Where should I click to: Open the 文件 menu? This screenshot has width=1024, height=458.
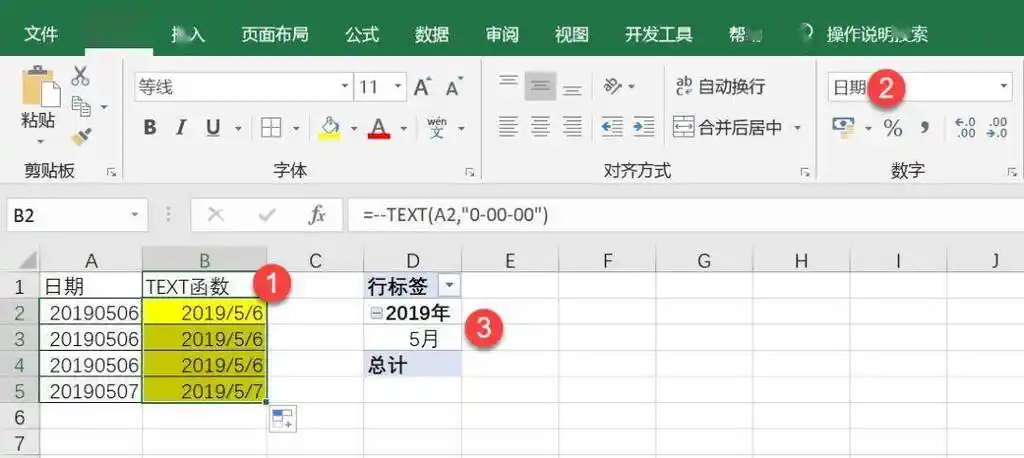tap(41, 34)
